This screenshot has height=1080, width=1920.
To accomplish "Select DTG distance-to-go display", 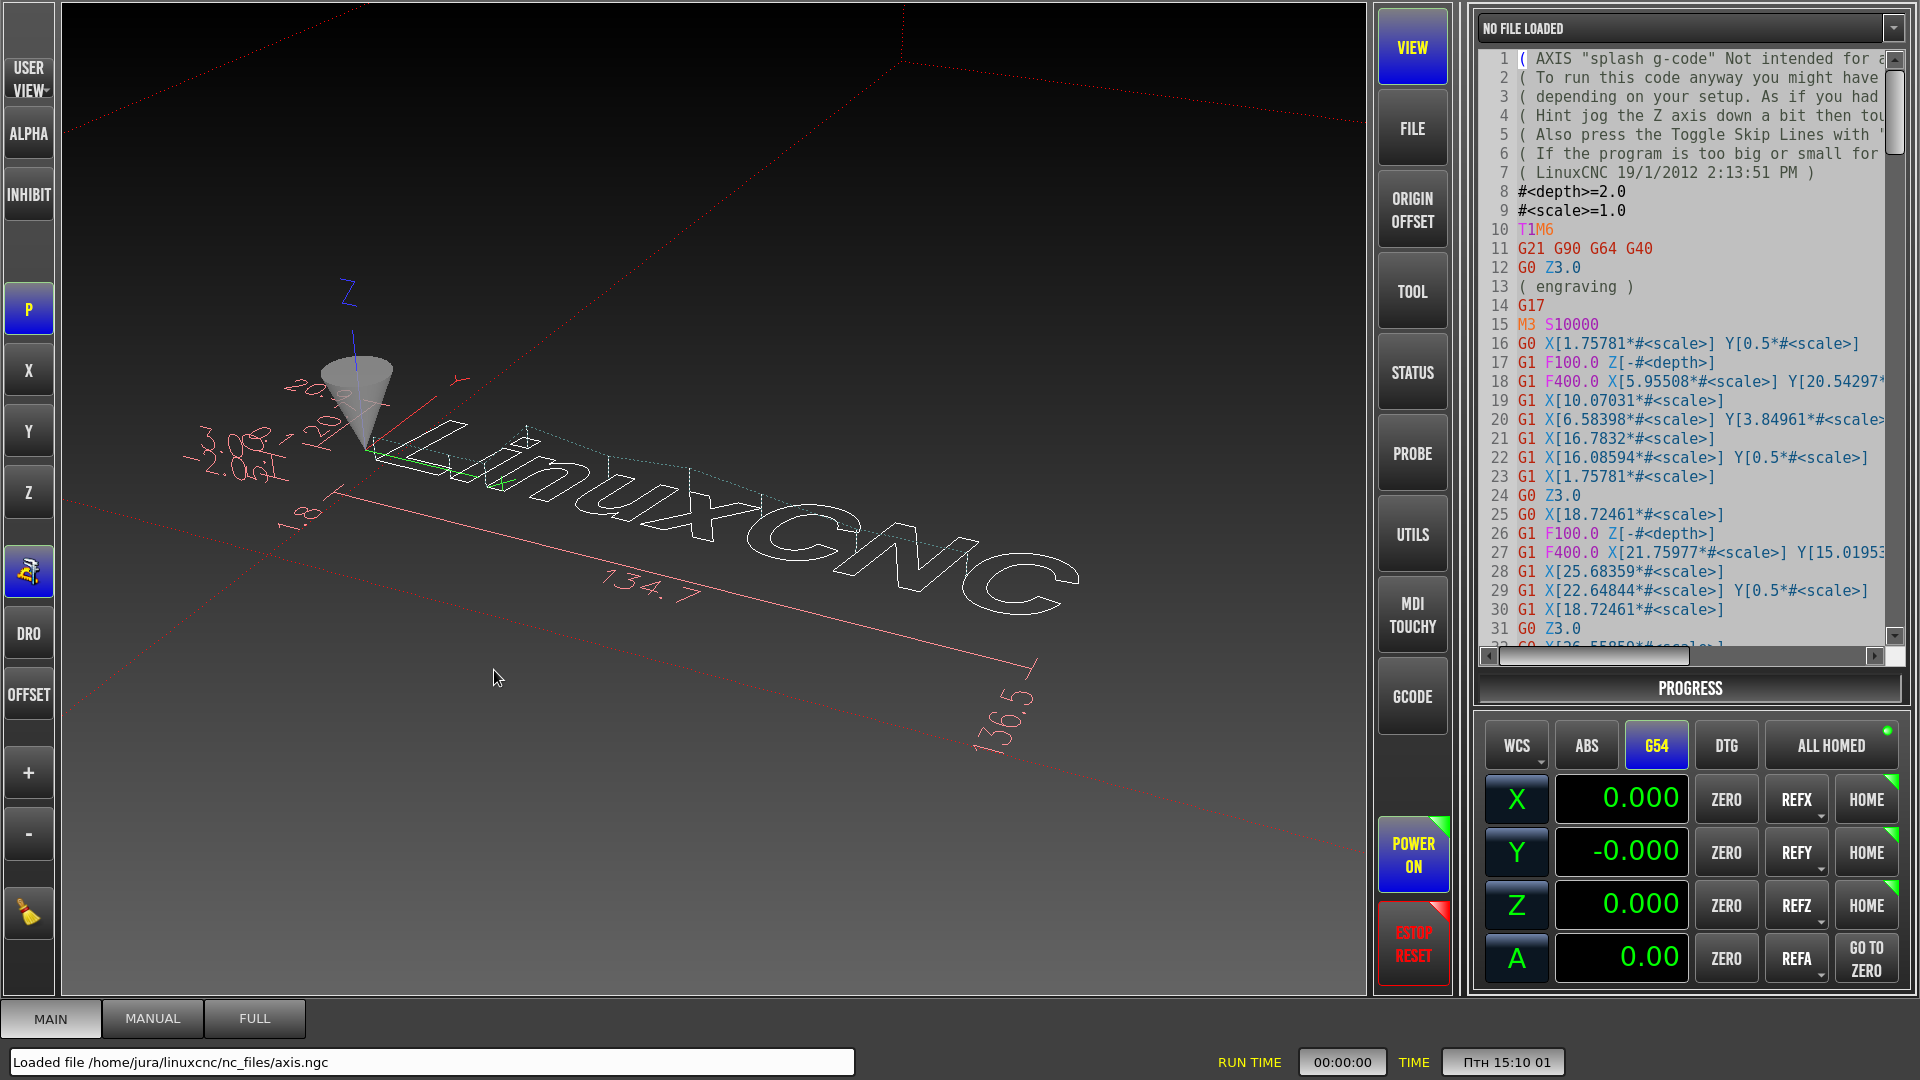I will pyautogui.click(x=1726, y=746).
